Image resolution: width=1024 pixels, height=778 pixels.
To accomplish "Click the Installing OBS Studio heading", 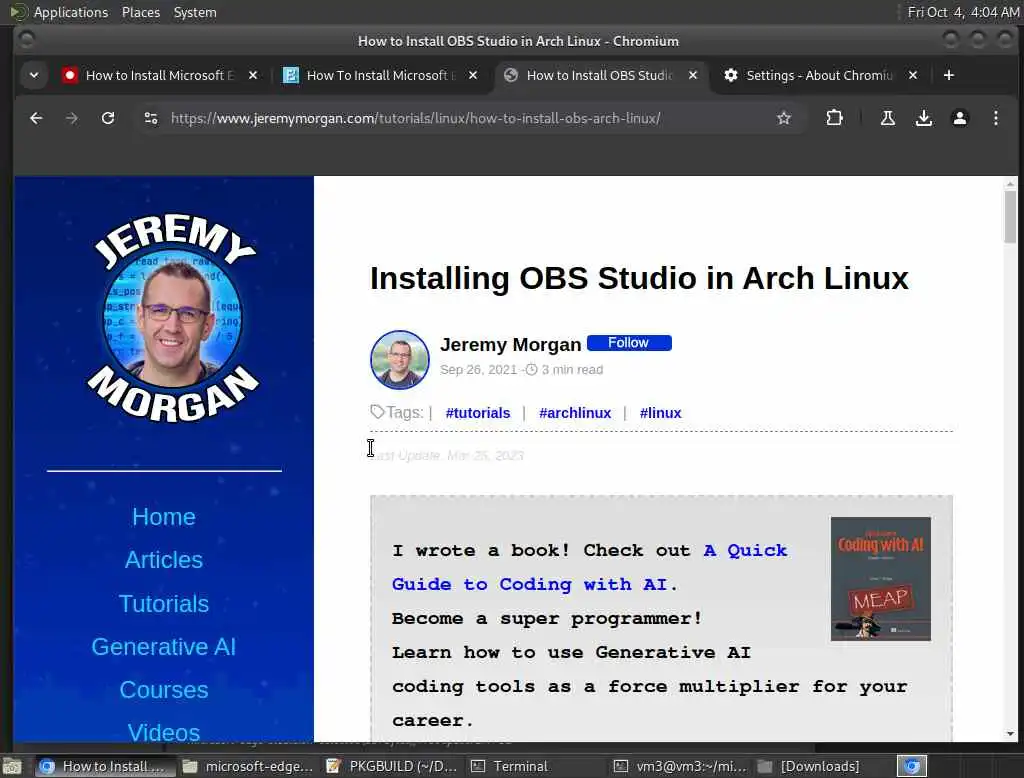I will point(639,278).
